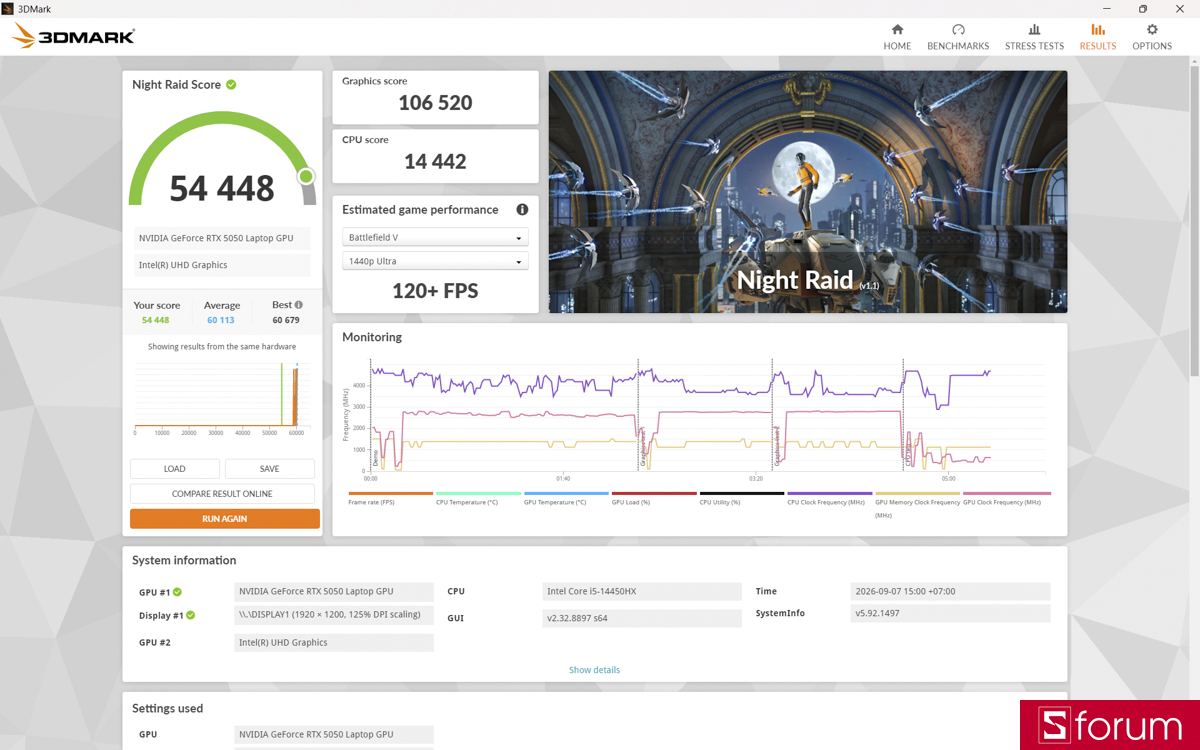Click the 3DMark logo in header
Image resolution: width=1200 pixels, height=750 pixels.
(73, 37)
